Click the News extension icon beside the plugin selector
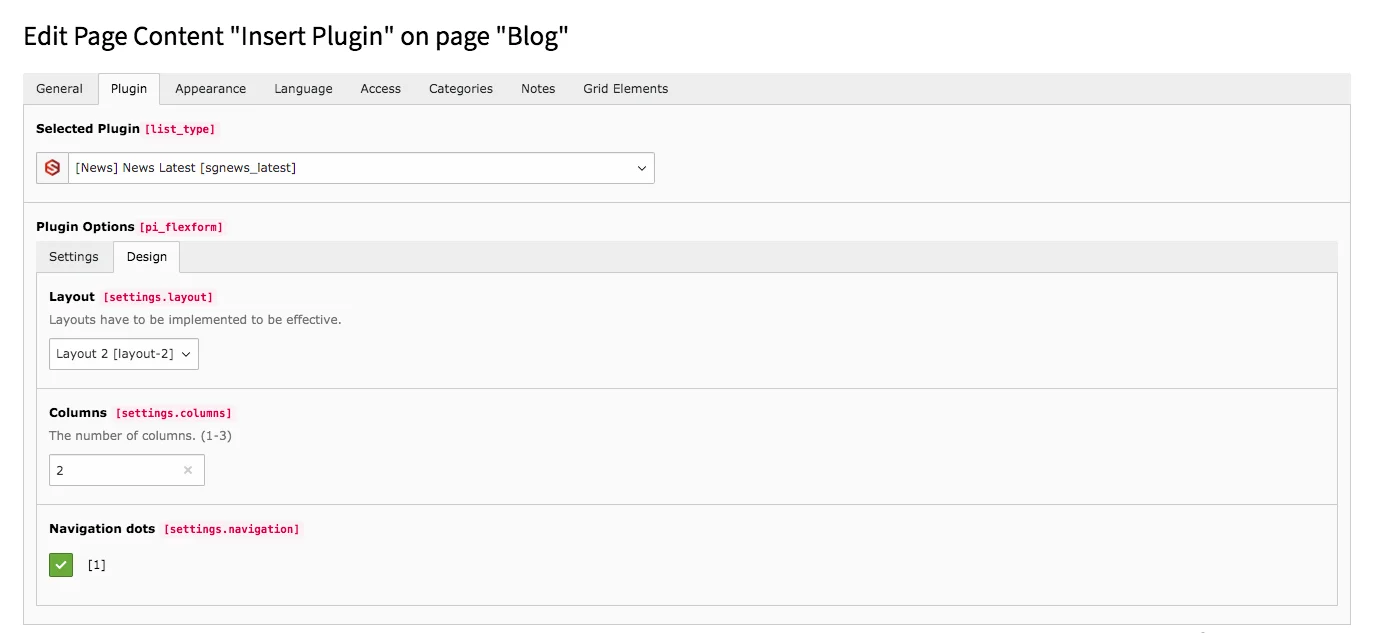This screenshot has height=633, width=1375. [x=51, y=167]
